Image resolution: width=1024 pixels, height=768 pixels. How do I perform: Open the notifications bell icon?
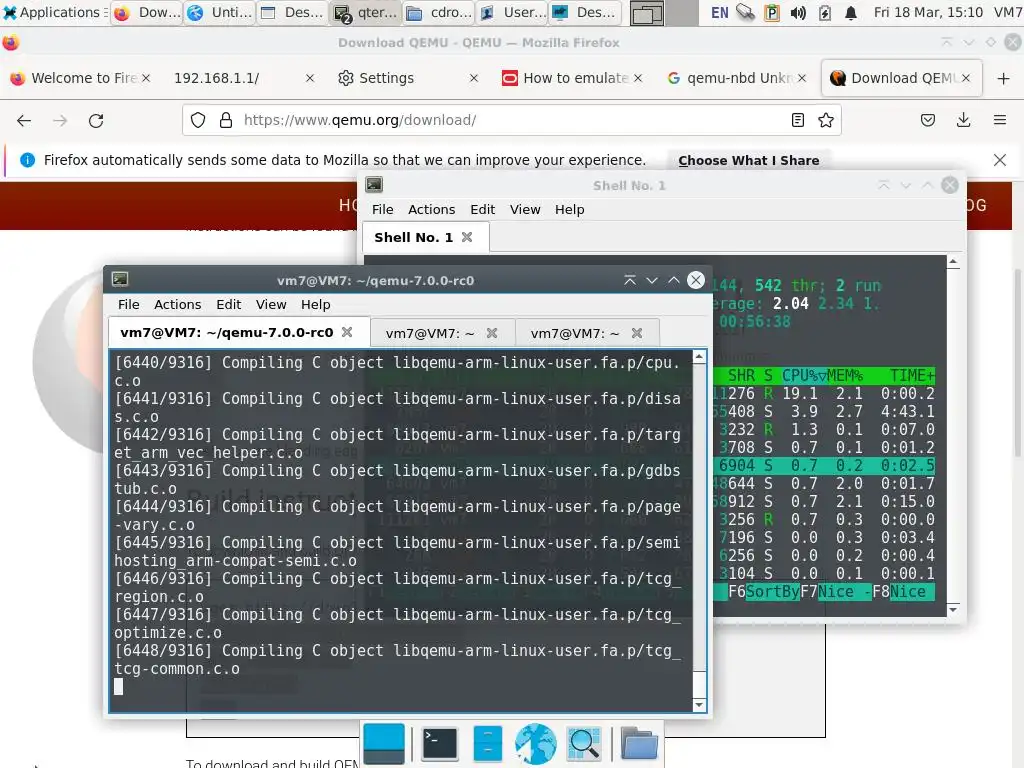[850, 12]
